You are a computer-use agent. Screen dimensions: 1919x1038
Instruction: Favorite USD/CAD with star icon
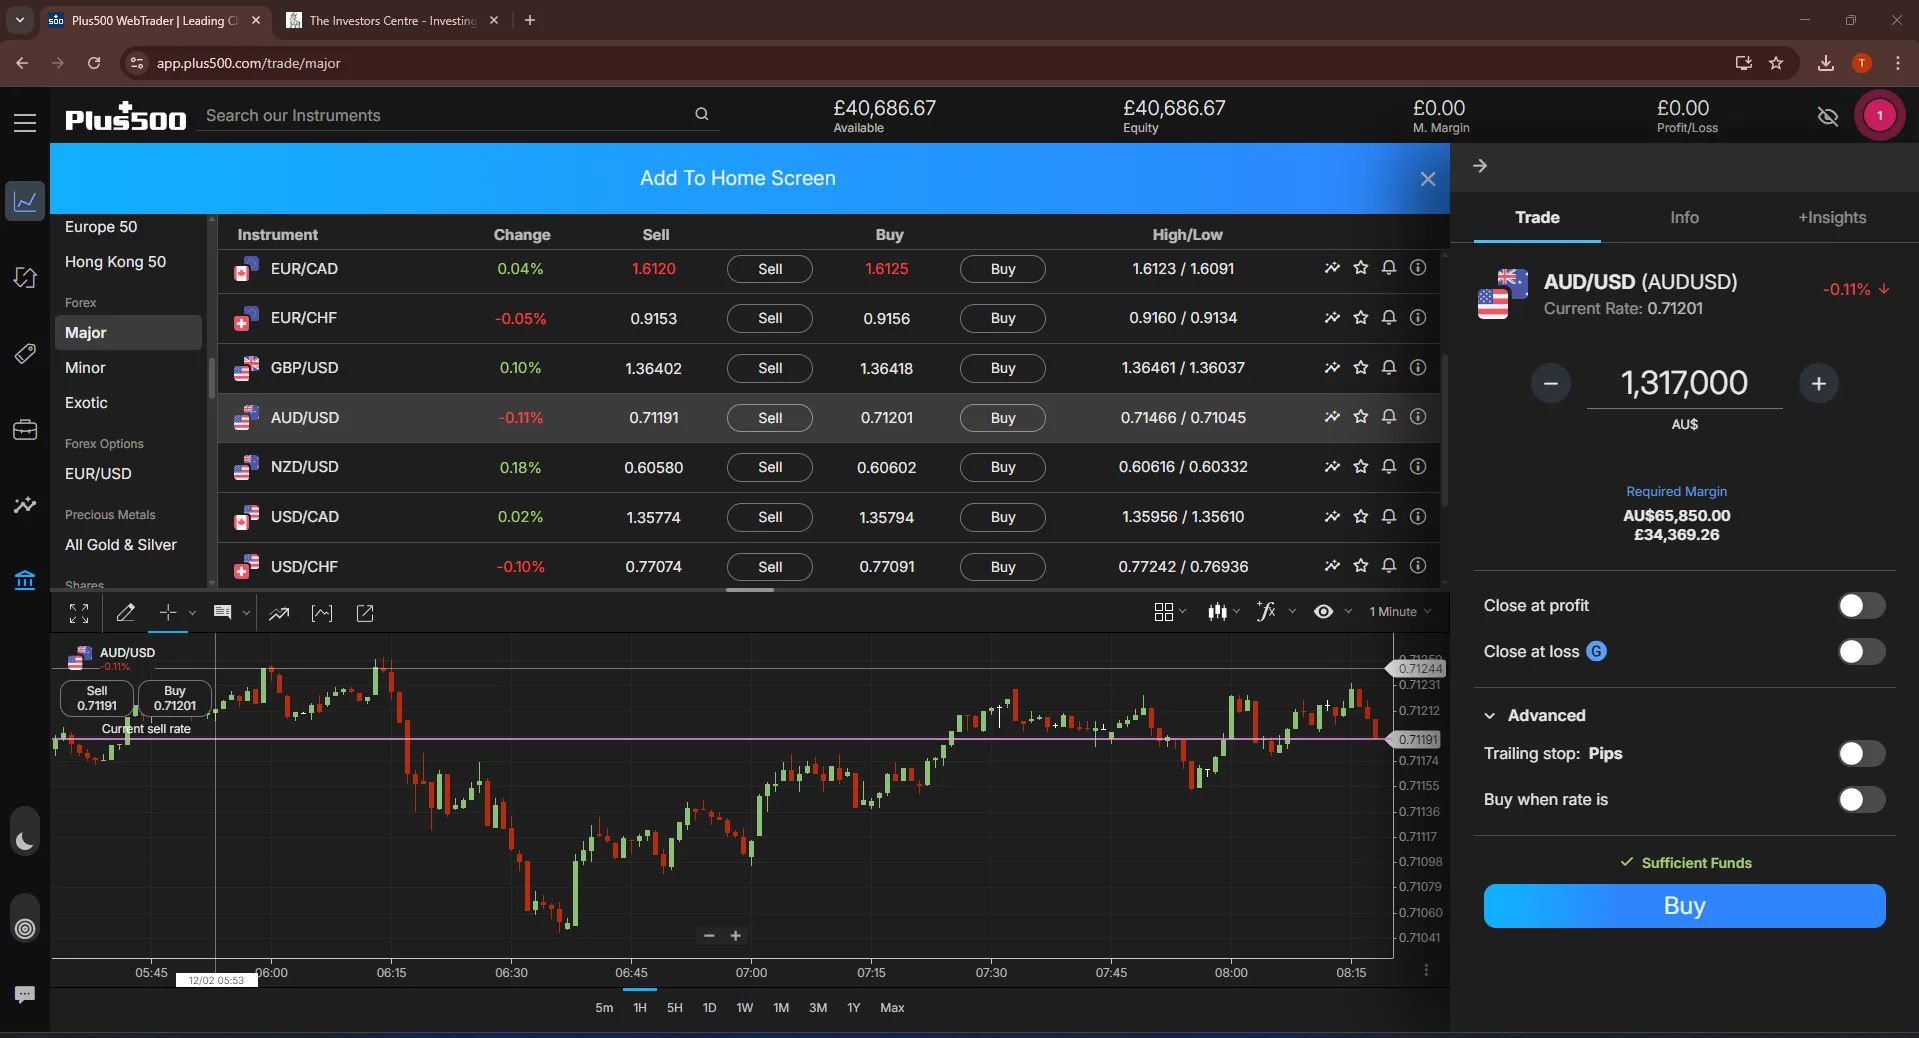click(1361, 516)
